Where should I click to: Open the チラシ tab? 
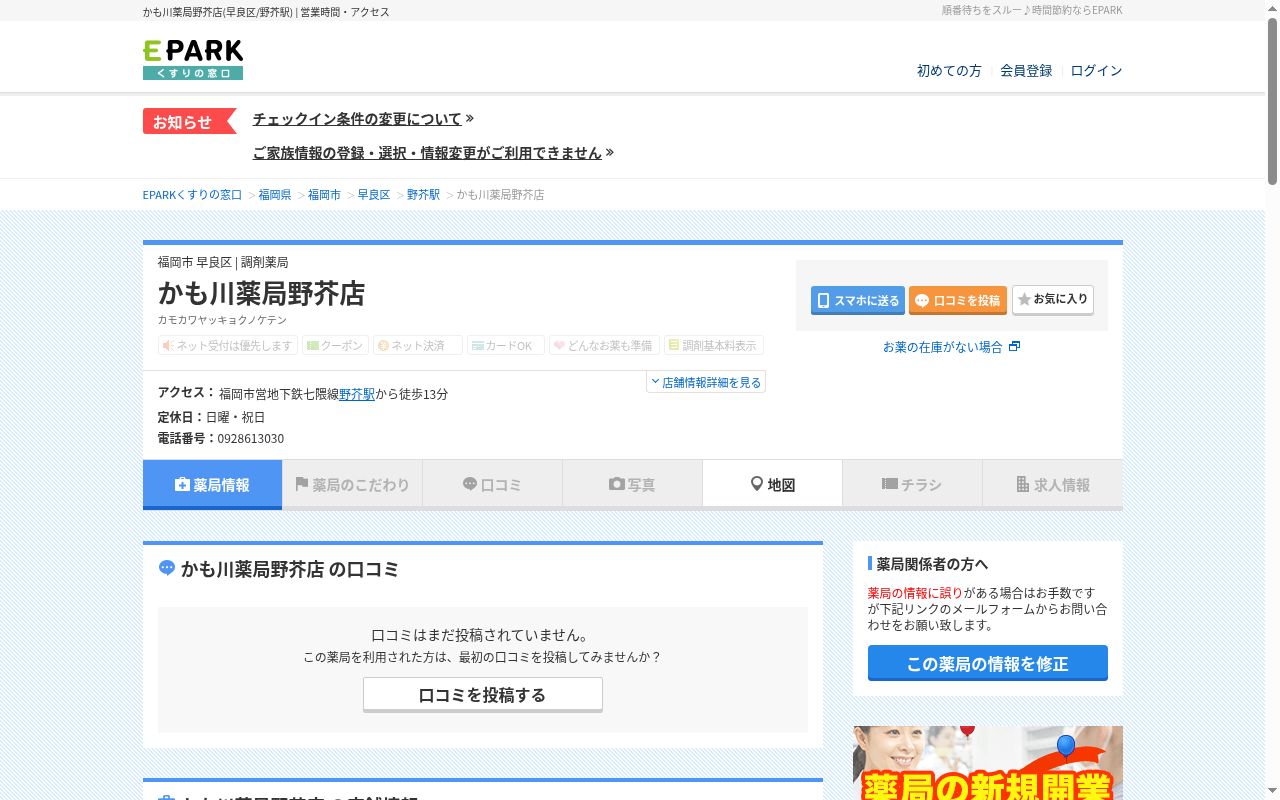[912, 484]
